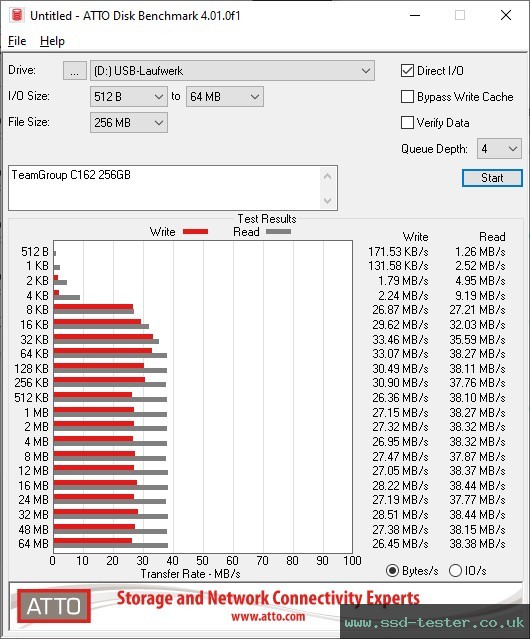
Task: Click the ATTO Disk Benchmark title bar icon
Action: 17,15
